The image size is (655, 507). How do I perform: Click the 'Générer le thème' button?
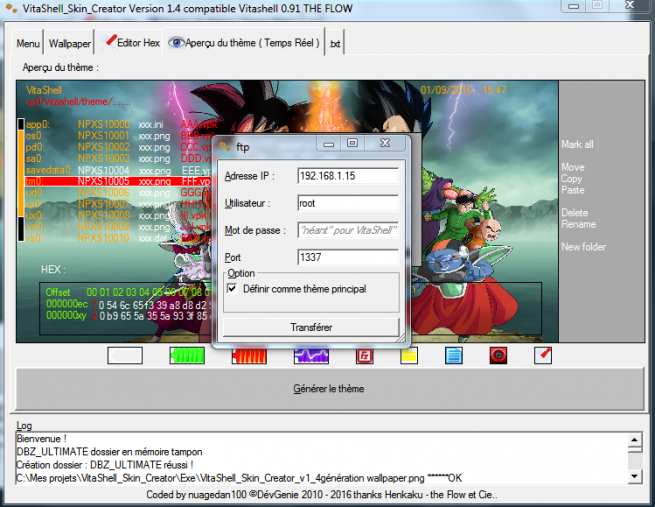tap(328, 388)
